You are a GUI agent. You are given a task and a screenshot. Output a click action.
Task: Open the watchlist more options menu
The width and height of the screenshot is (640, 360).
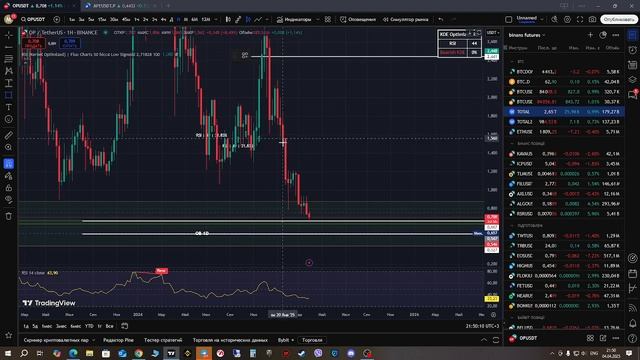point(616,35)
